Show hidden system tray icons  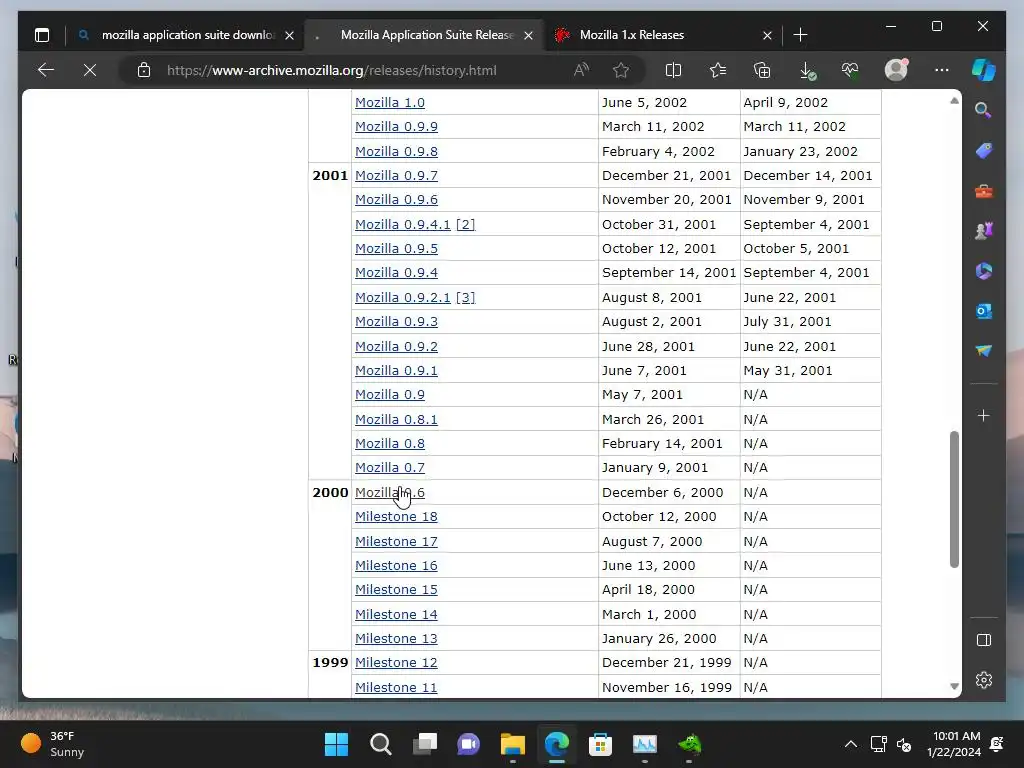point(850,744)
